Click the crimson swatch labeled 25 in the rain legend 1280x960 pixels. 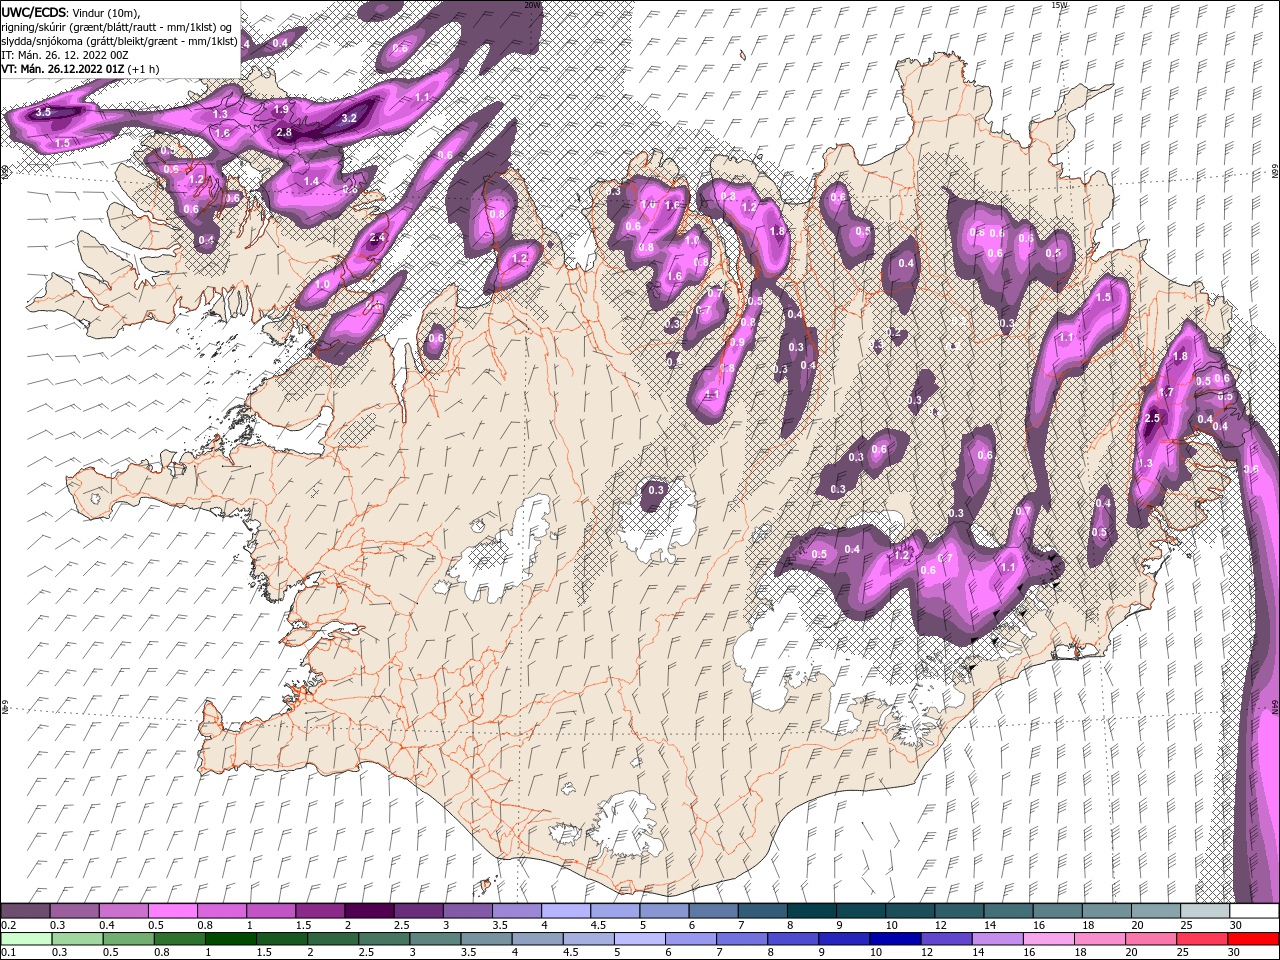1202,939
